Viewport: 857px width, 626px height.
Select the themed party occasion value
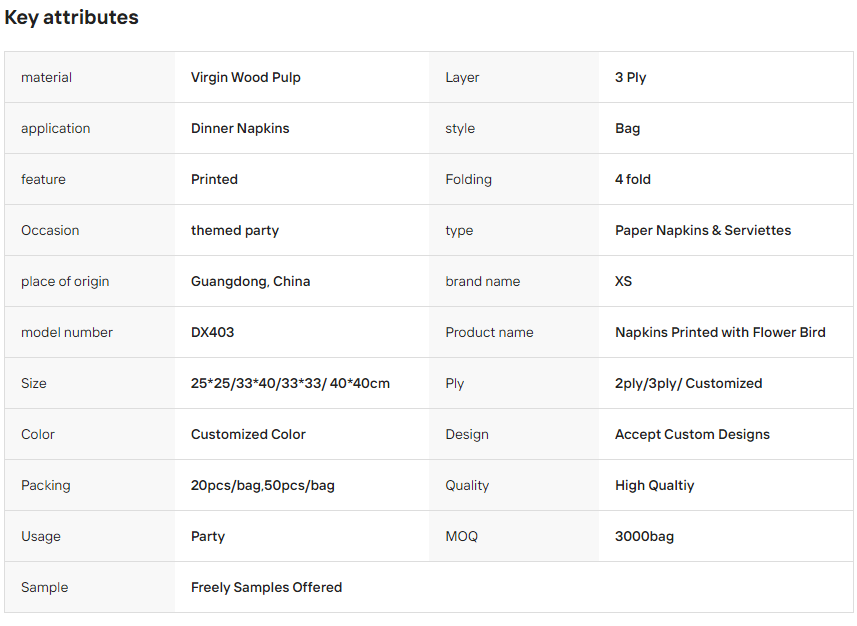click(234, 231)
